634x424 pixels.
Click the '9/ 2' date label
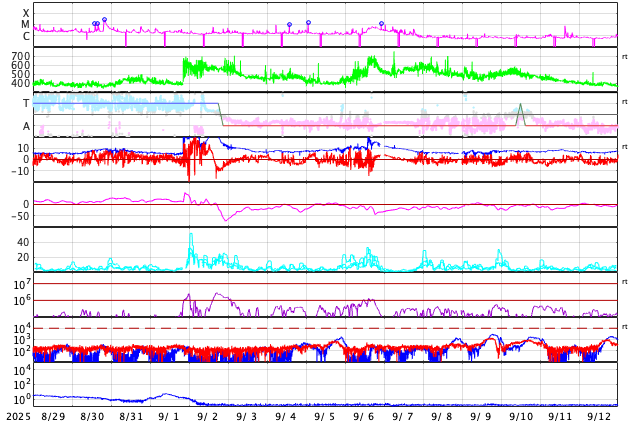207,417
